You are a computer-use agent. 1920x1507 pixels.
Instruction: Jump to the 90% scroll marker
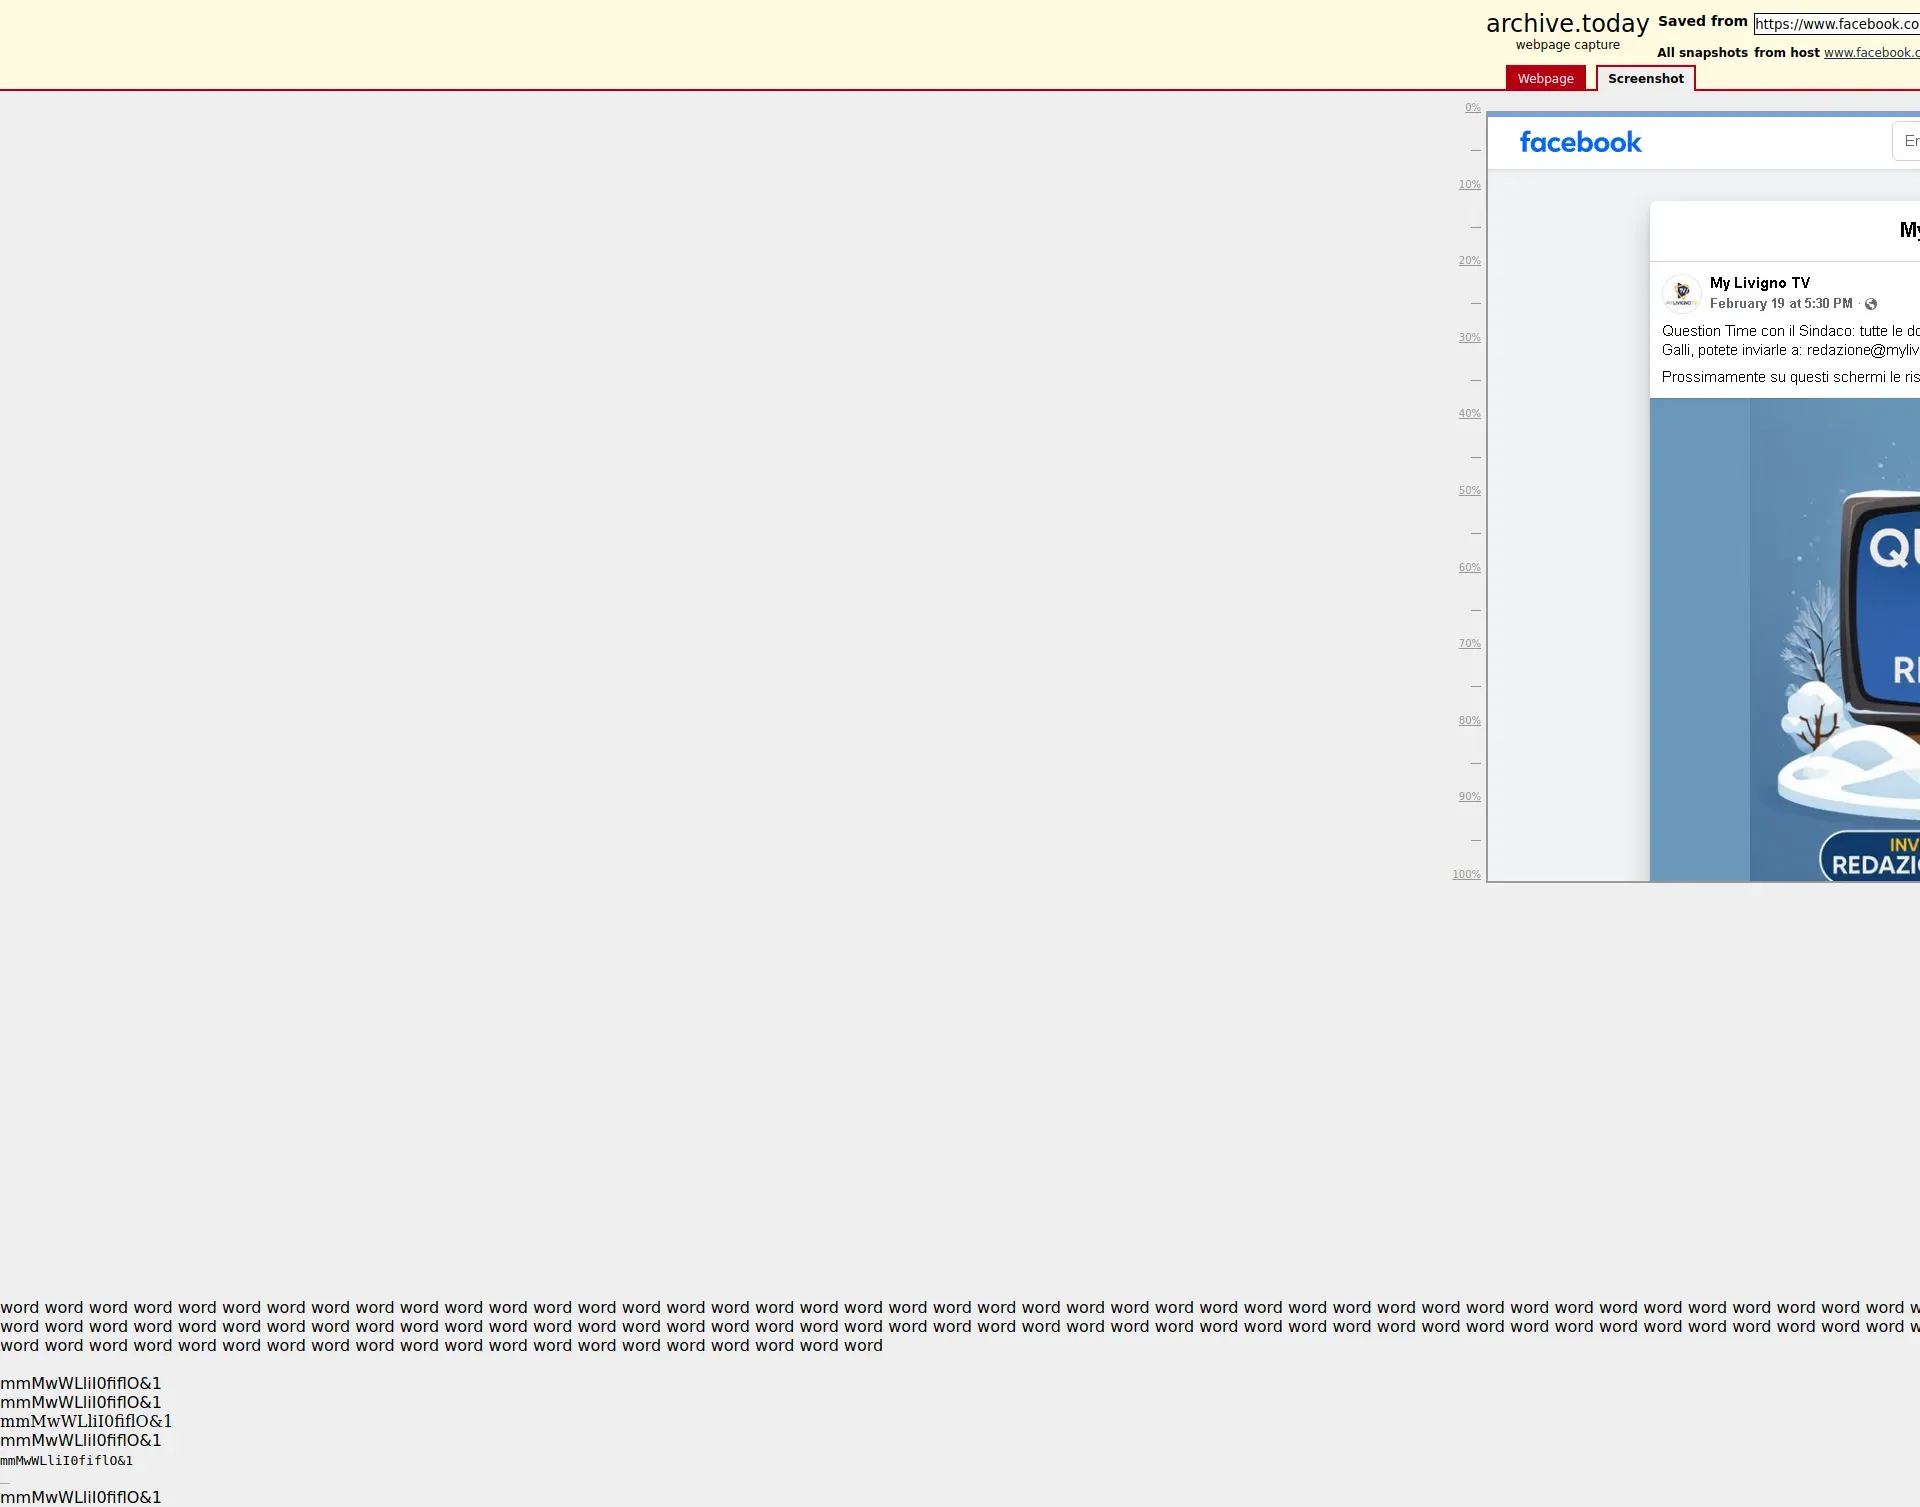point(1469,797)
